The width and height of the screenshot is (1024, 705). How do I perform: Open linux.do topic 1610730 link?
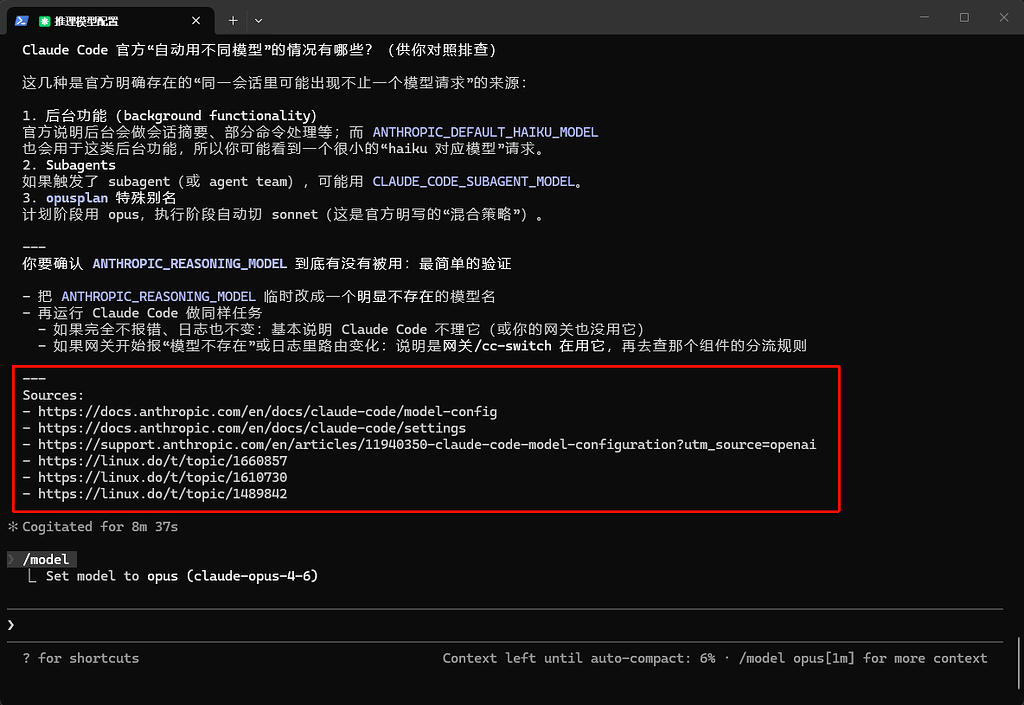163,477
